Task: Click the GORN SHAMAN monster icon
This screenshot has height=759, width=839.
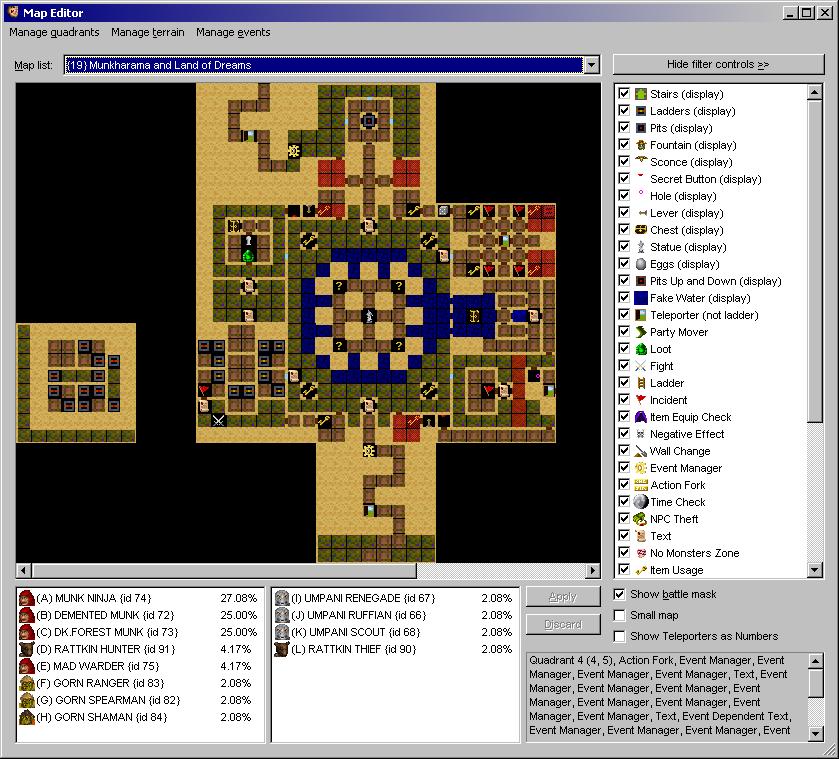Action: click(x=26, y=717)
